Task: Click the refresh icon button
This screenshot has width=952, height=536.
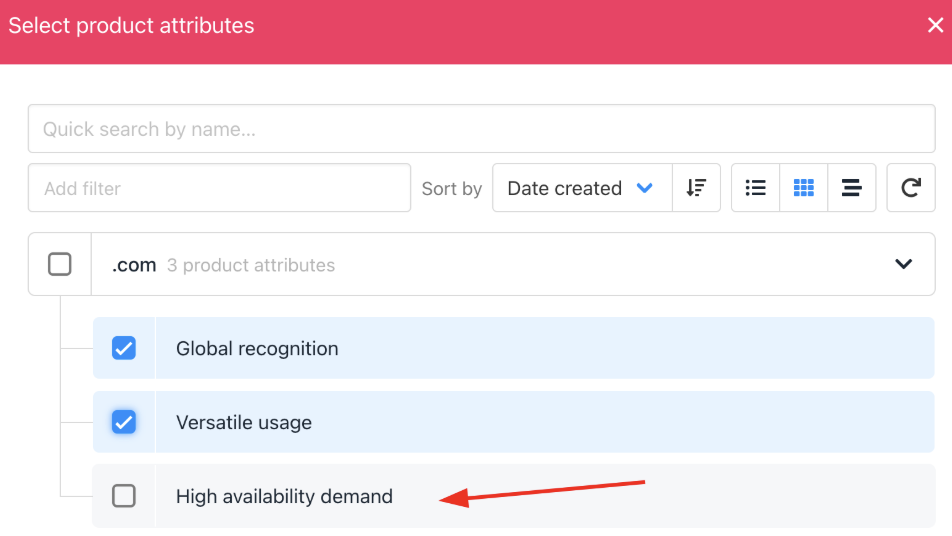Action: 911,188
